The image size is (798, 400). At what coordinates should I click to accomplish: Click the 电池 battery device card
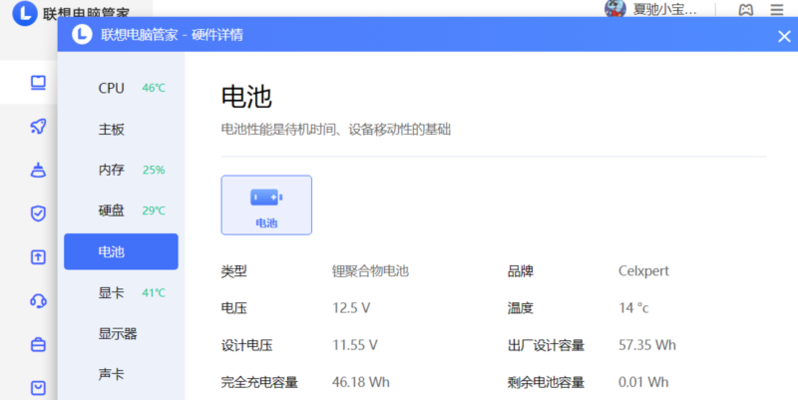tap(266, 205)
